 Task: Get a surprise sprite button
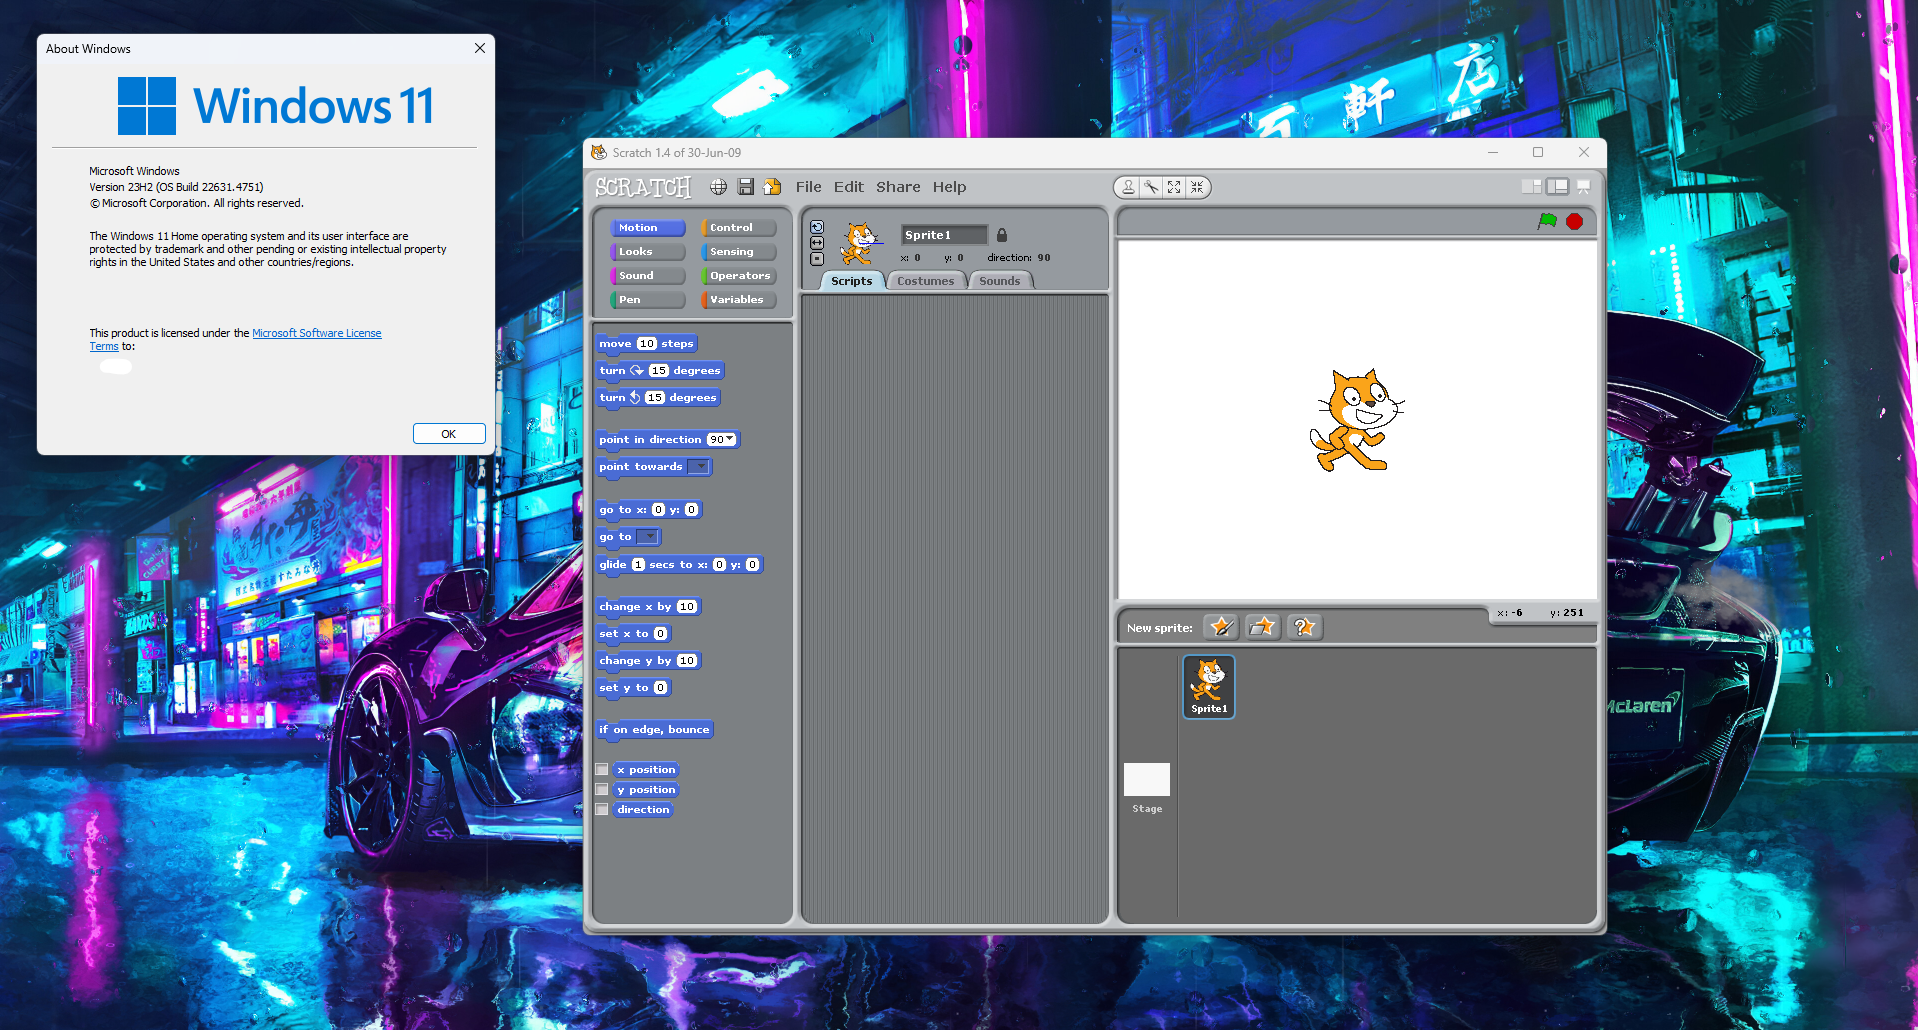pos(1305,627)
